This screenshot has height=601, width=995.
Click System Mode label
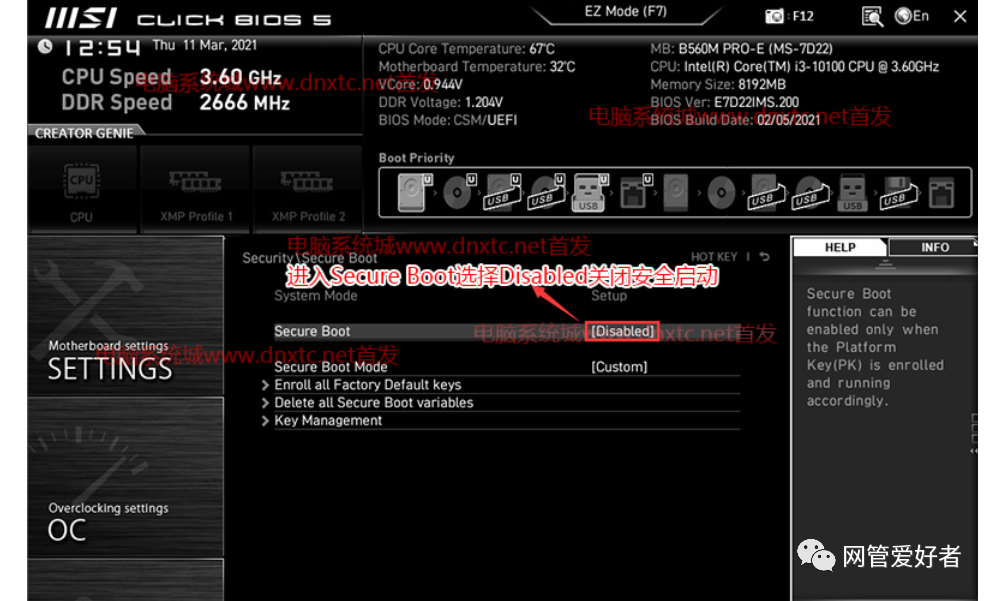tap(315, 296)
